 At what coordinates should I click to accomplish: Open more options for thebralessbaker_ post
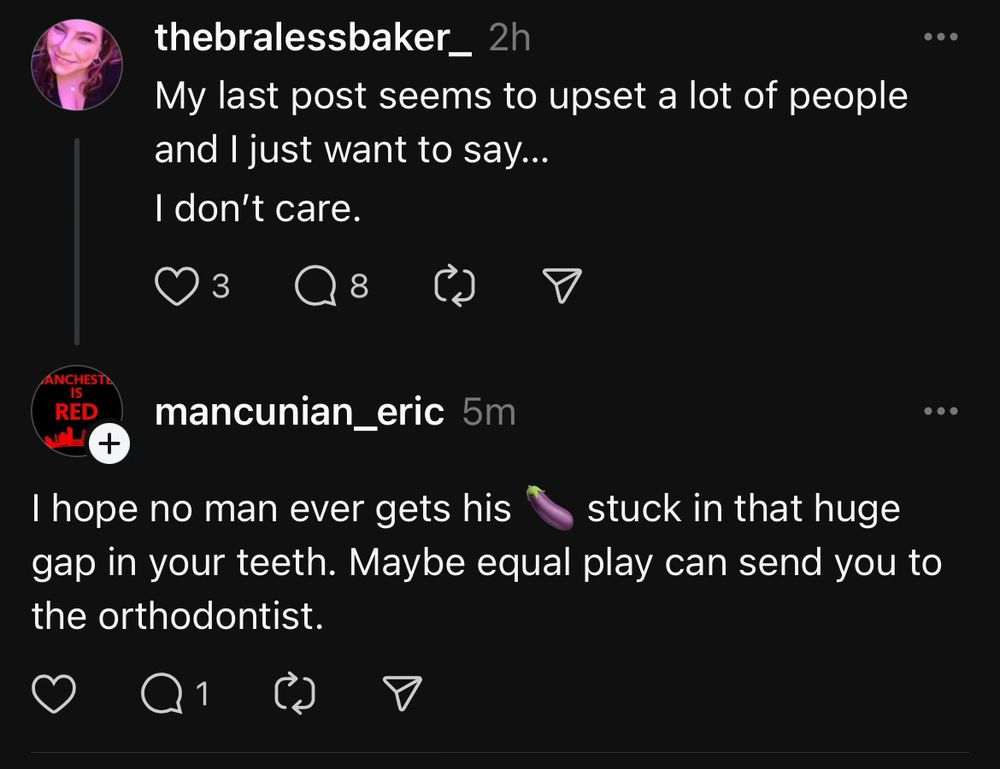pyautogui.click(x=941, y=37)
